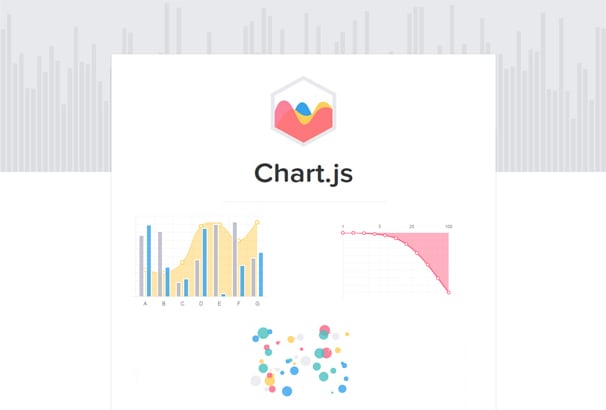Viewport: 606px width, 410px height.
Task: Click the yellow bubble at lower left
Action: tap(270, 381)
